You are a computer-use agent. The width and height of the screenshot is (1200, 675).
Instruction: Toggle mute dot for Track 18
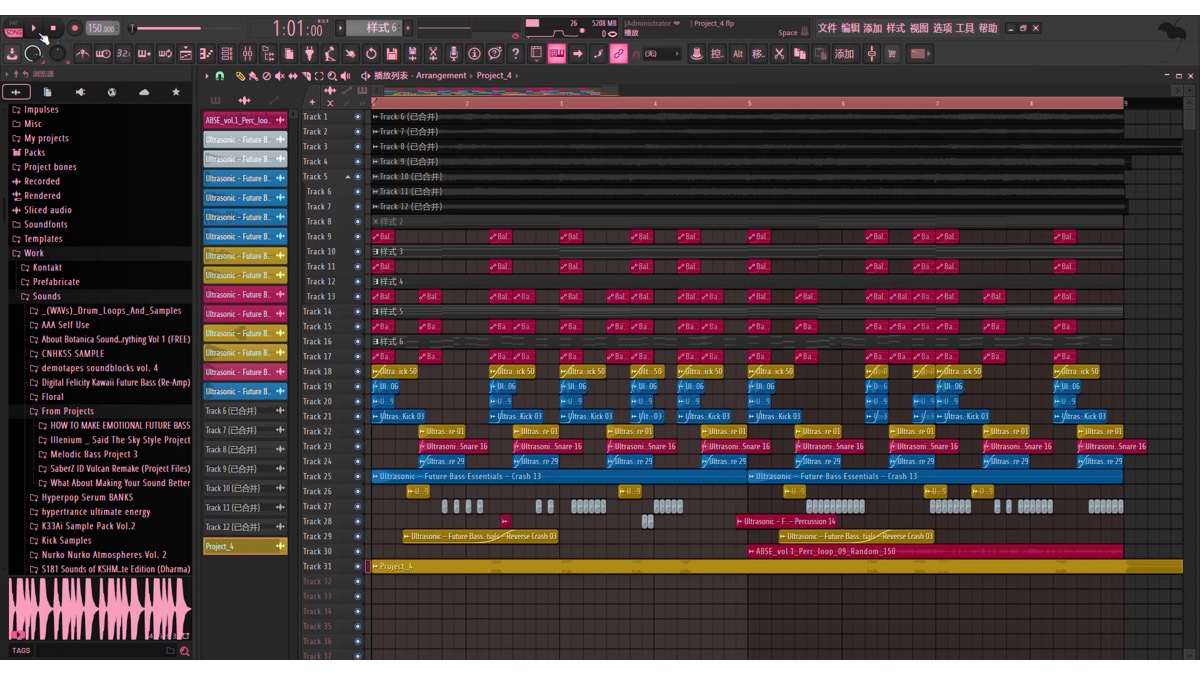(358, 372)
